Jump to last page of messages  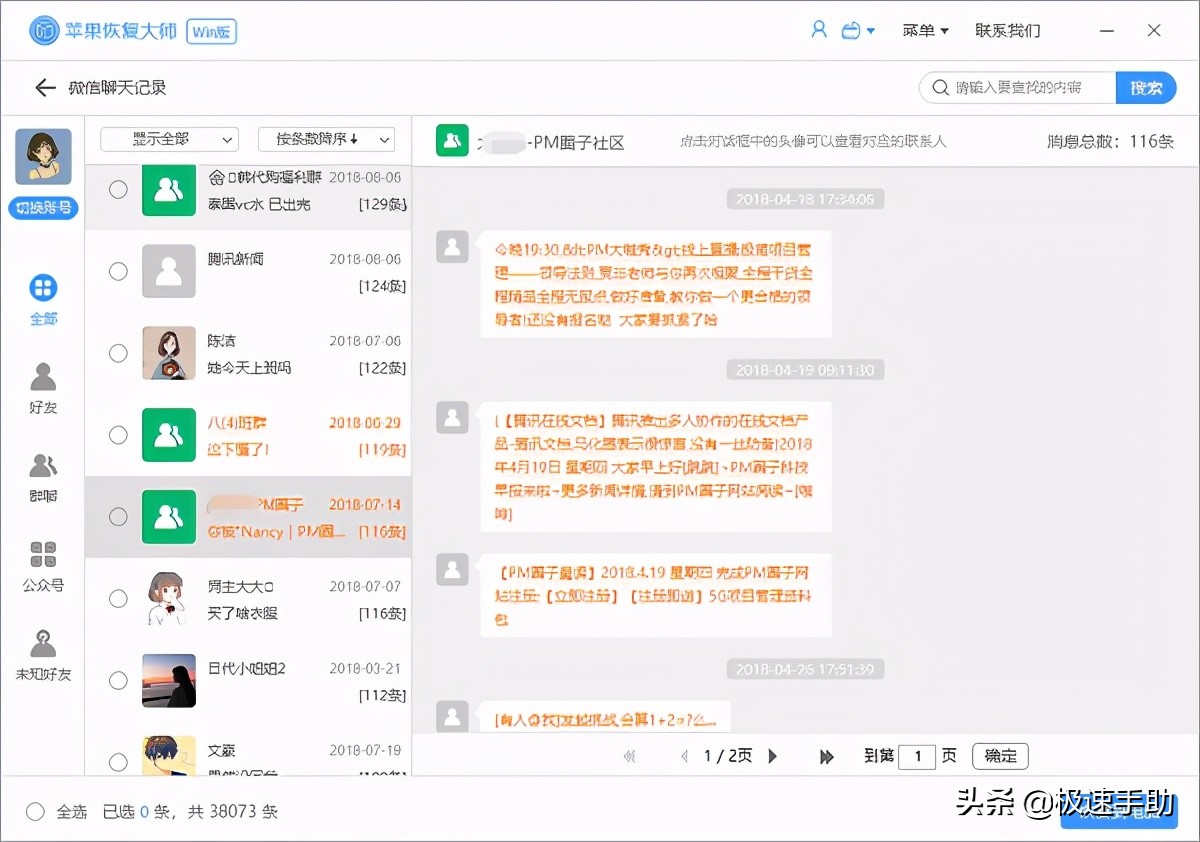(826, 756)
